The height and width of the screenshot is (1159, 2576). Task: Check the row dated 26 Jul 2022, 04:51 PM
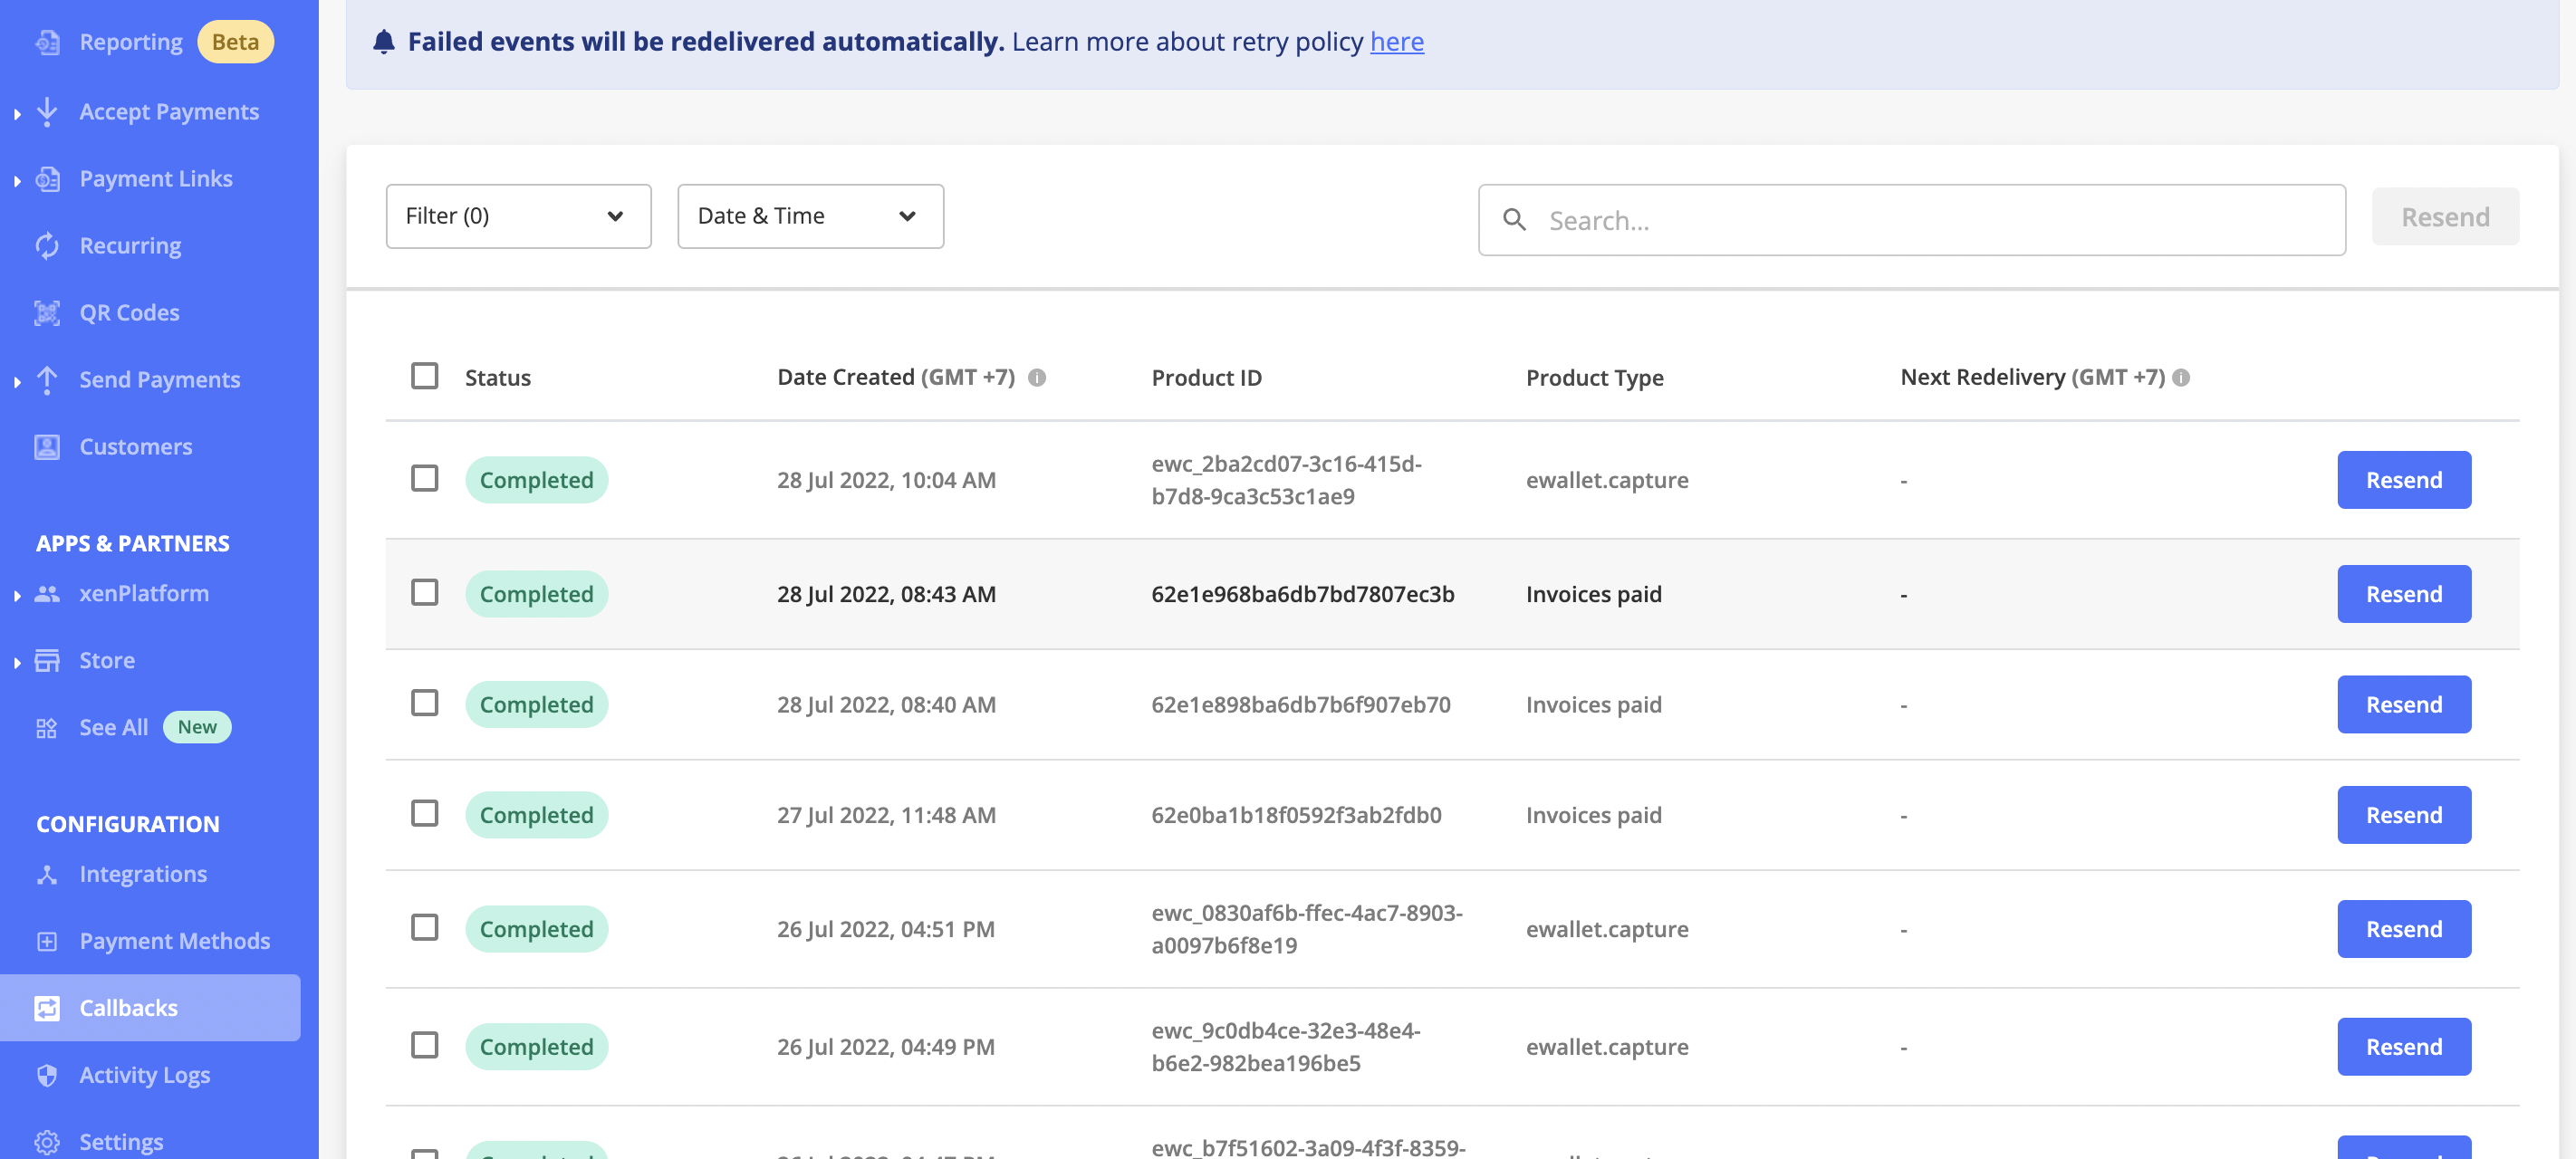(x=425, y=928)
